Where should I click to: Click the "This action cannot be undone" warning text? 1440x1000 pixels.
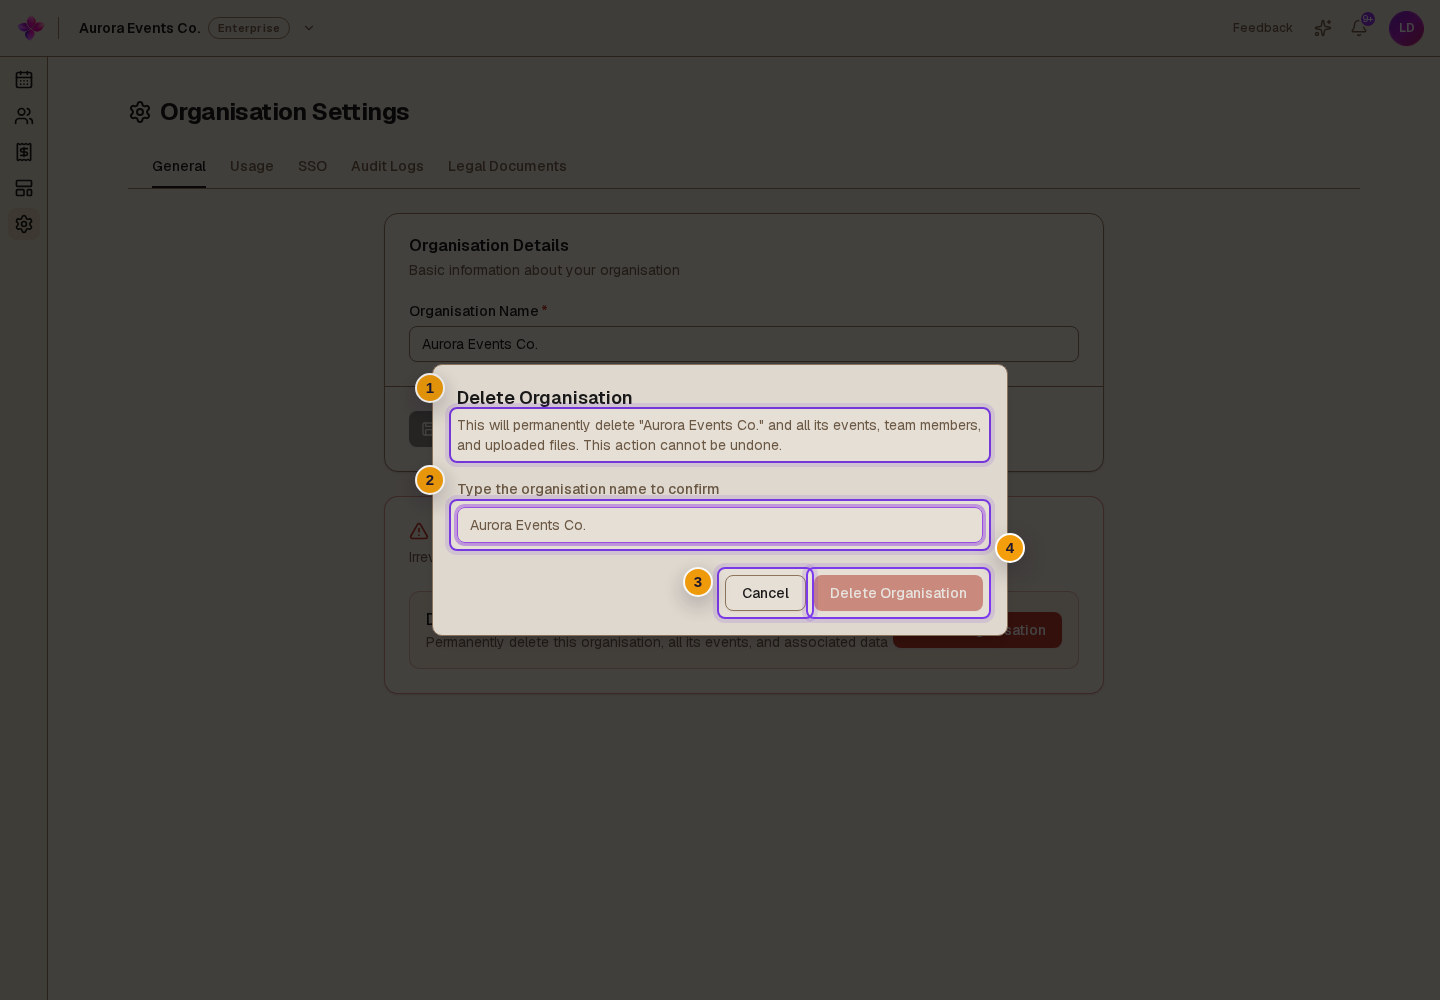point(680,445)
